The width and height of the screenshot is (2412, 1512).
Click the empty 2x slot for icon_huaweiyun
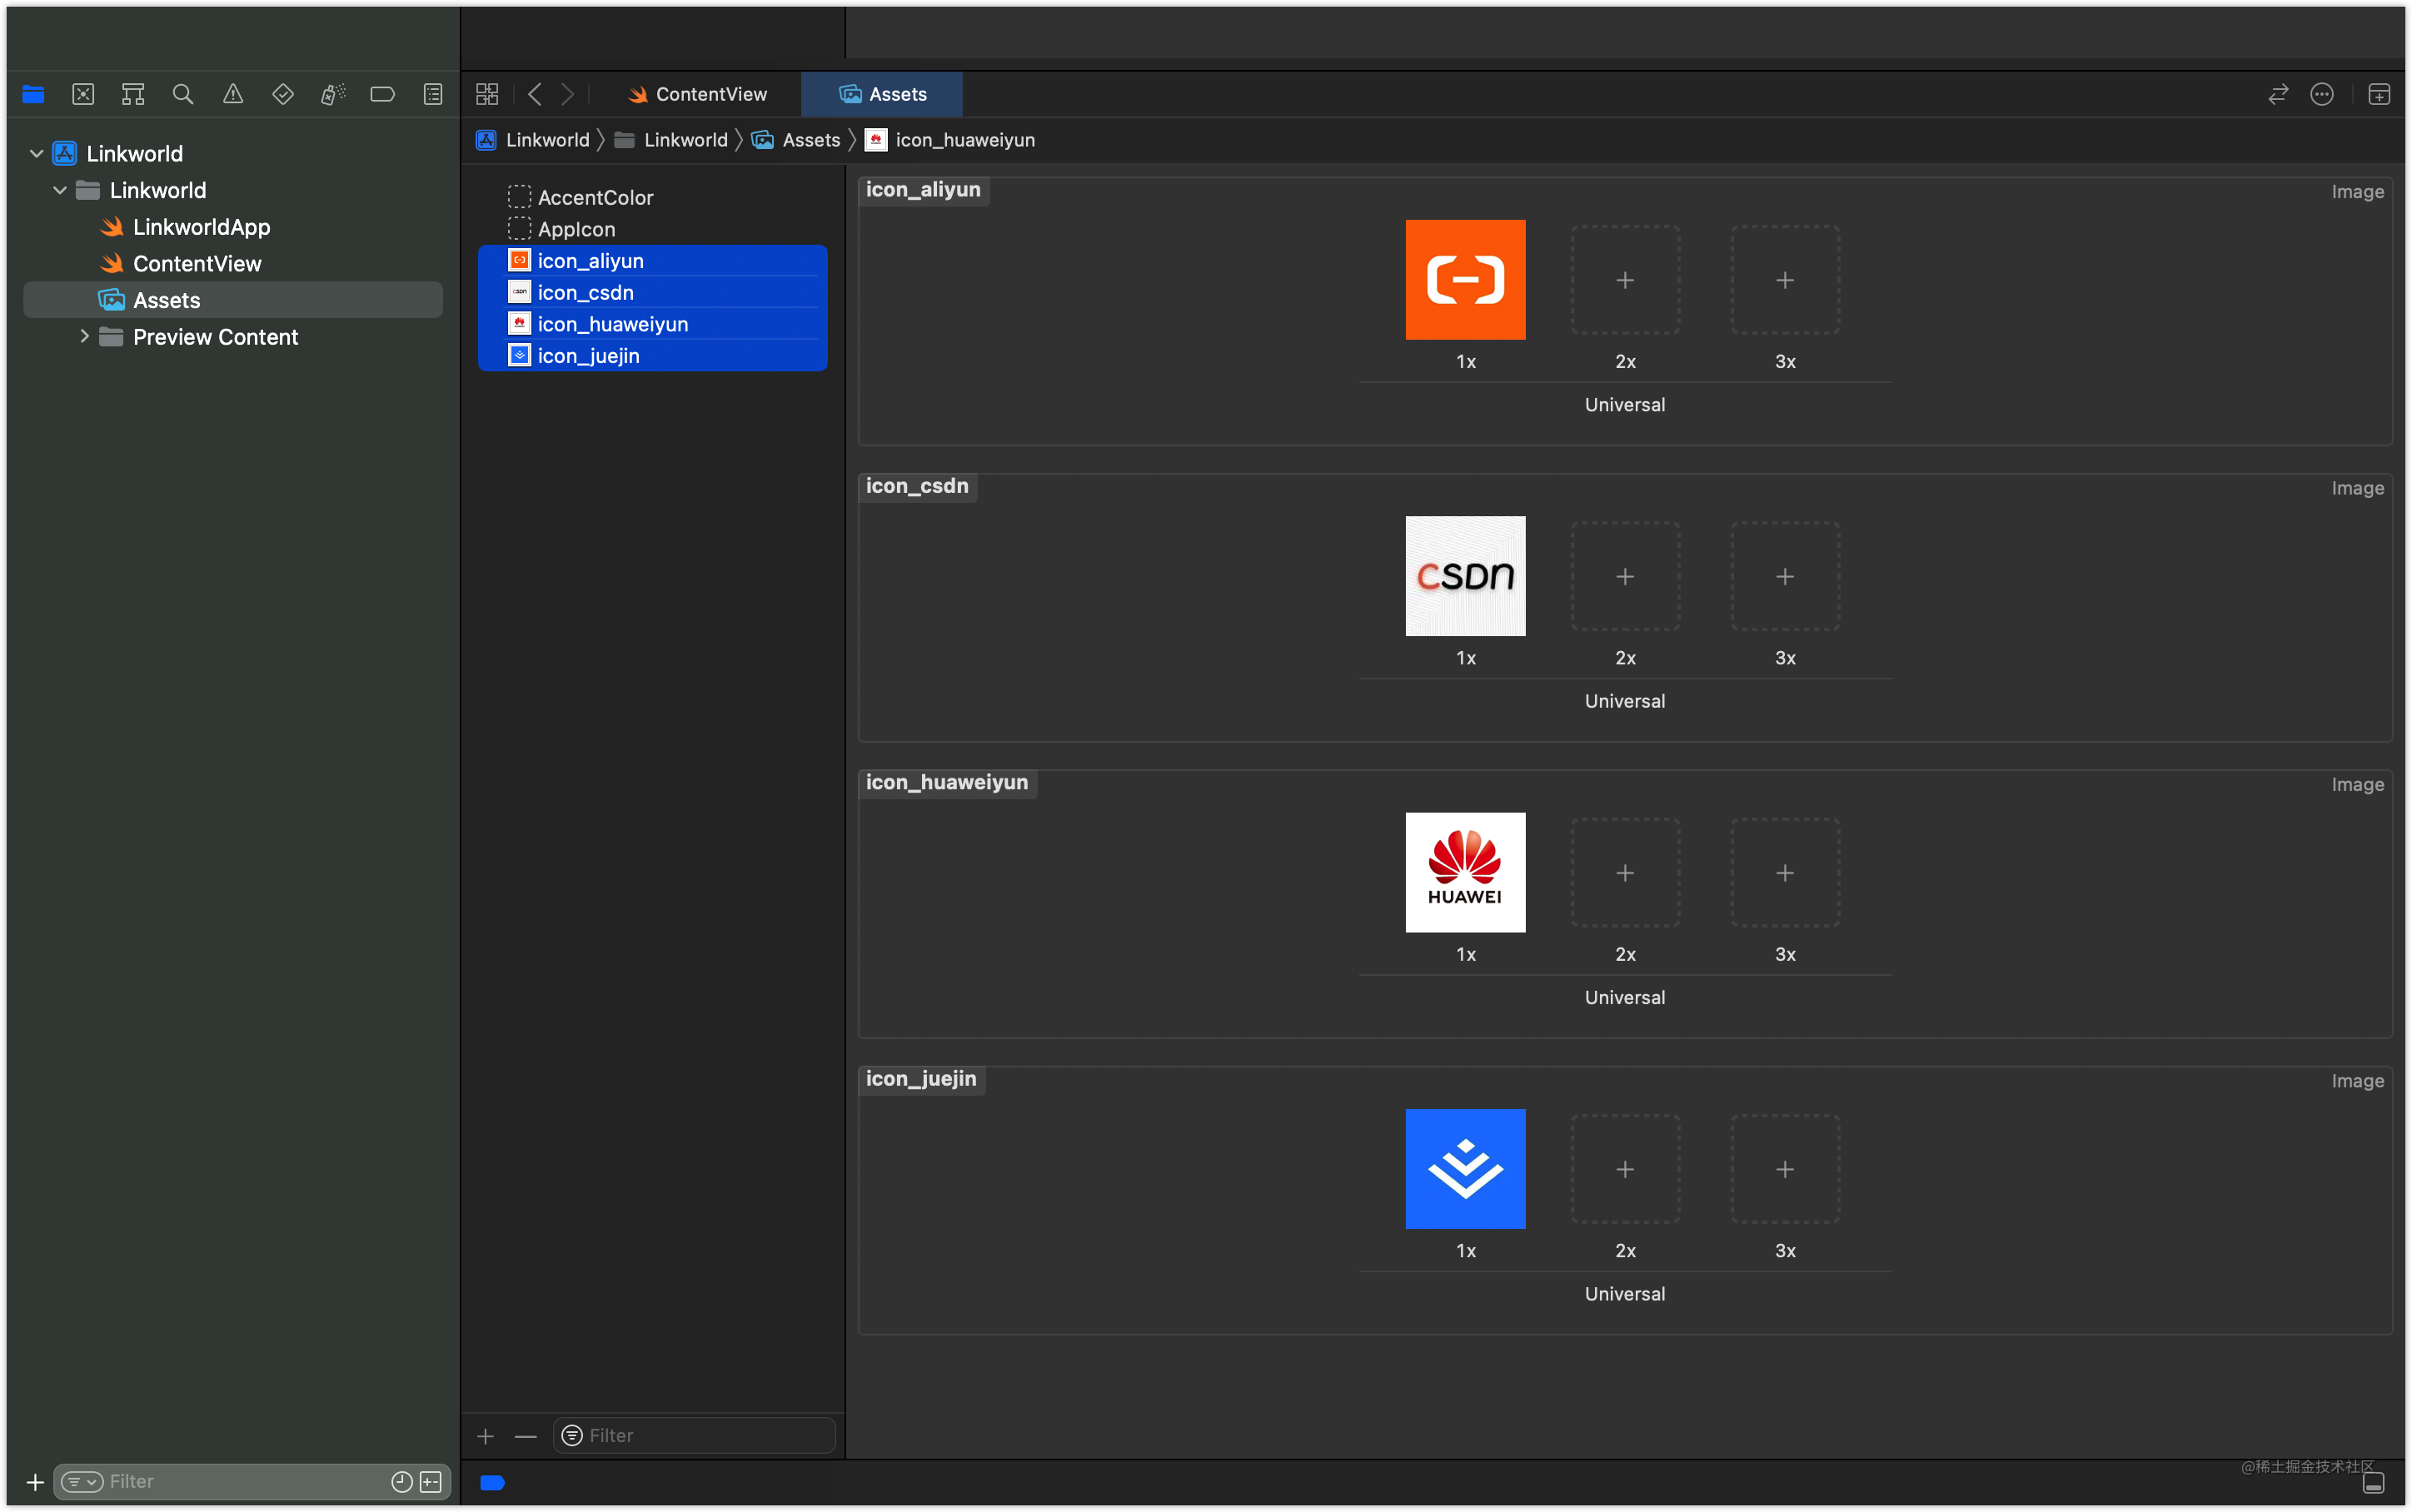pyautogui.click(x=1625, y=872)
